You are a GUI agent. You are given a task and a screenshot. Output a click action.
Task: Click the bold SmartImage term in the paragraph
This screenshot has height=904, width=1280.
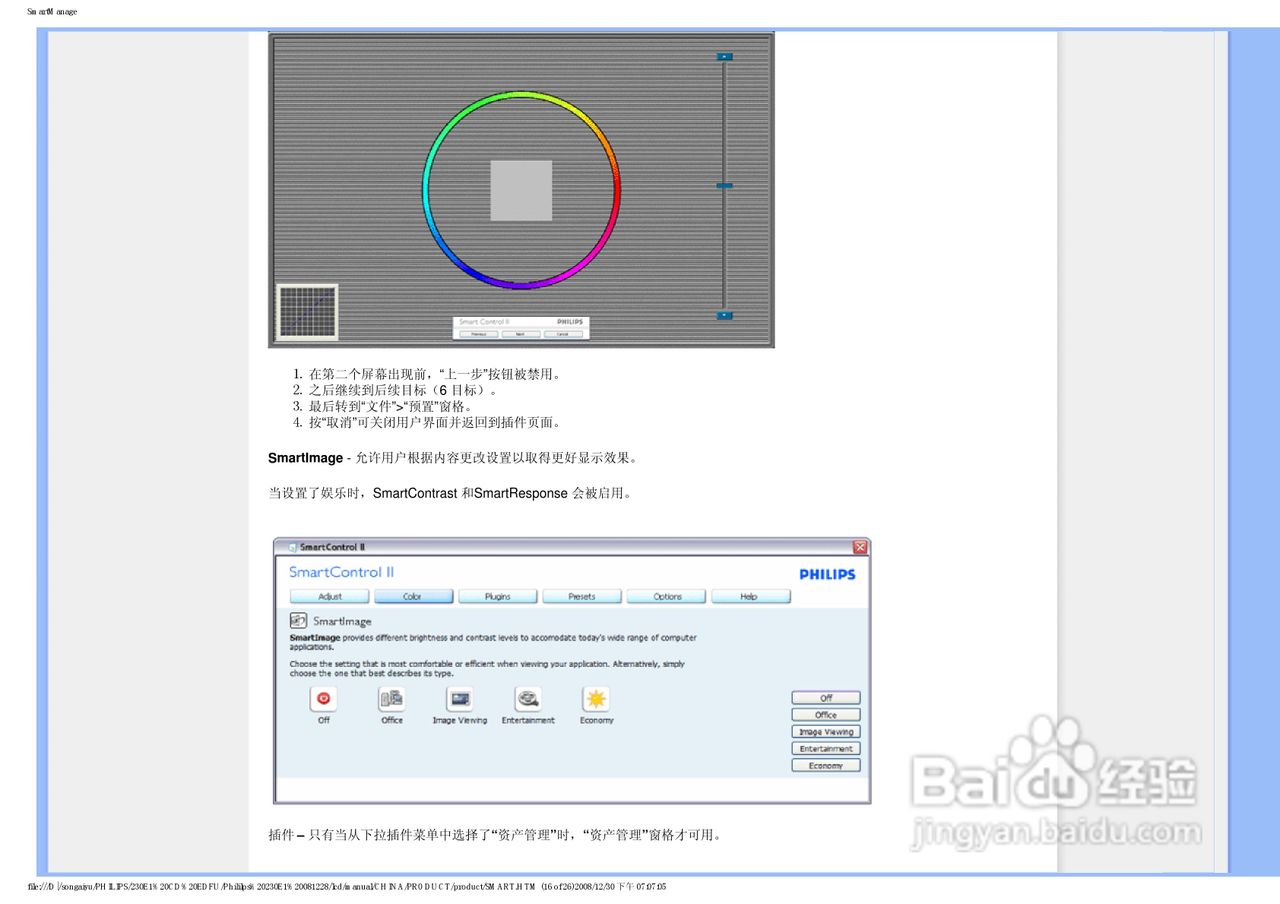pyautogui.click(x=305, y=458)
